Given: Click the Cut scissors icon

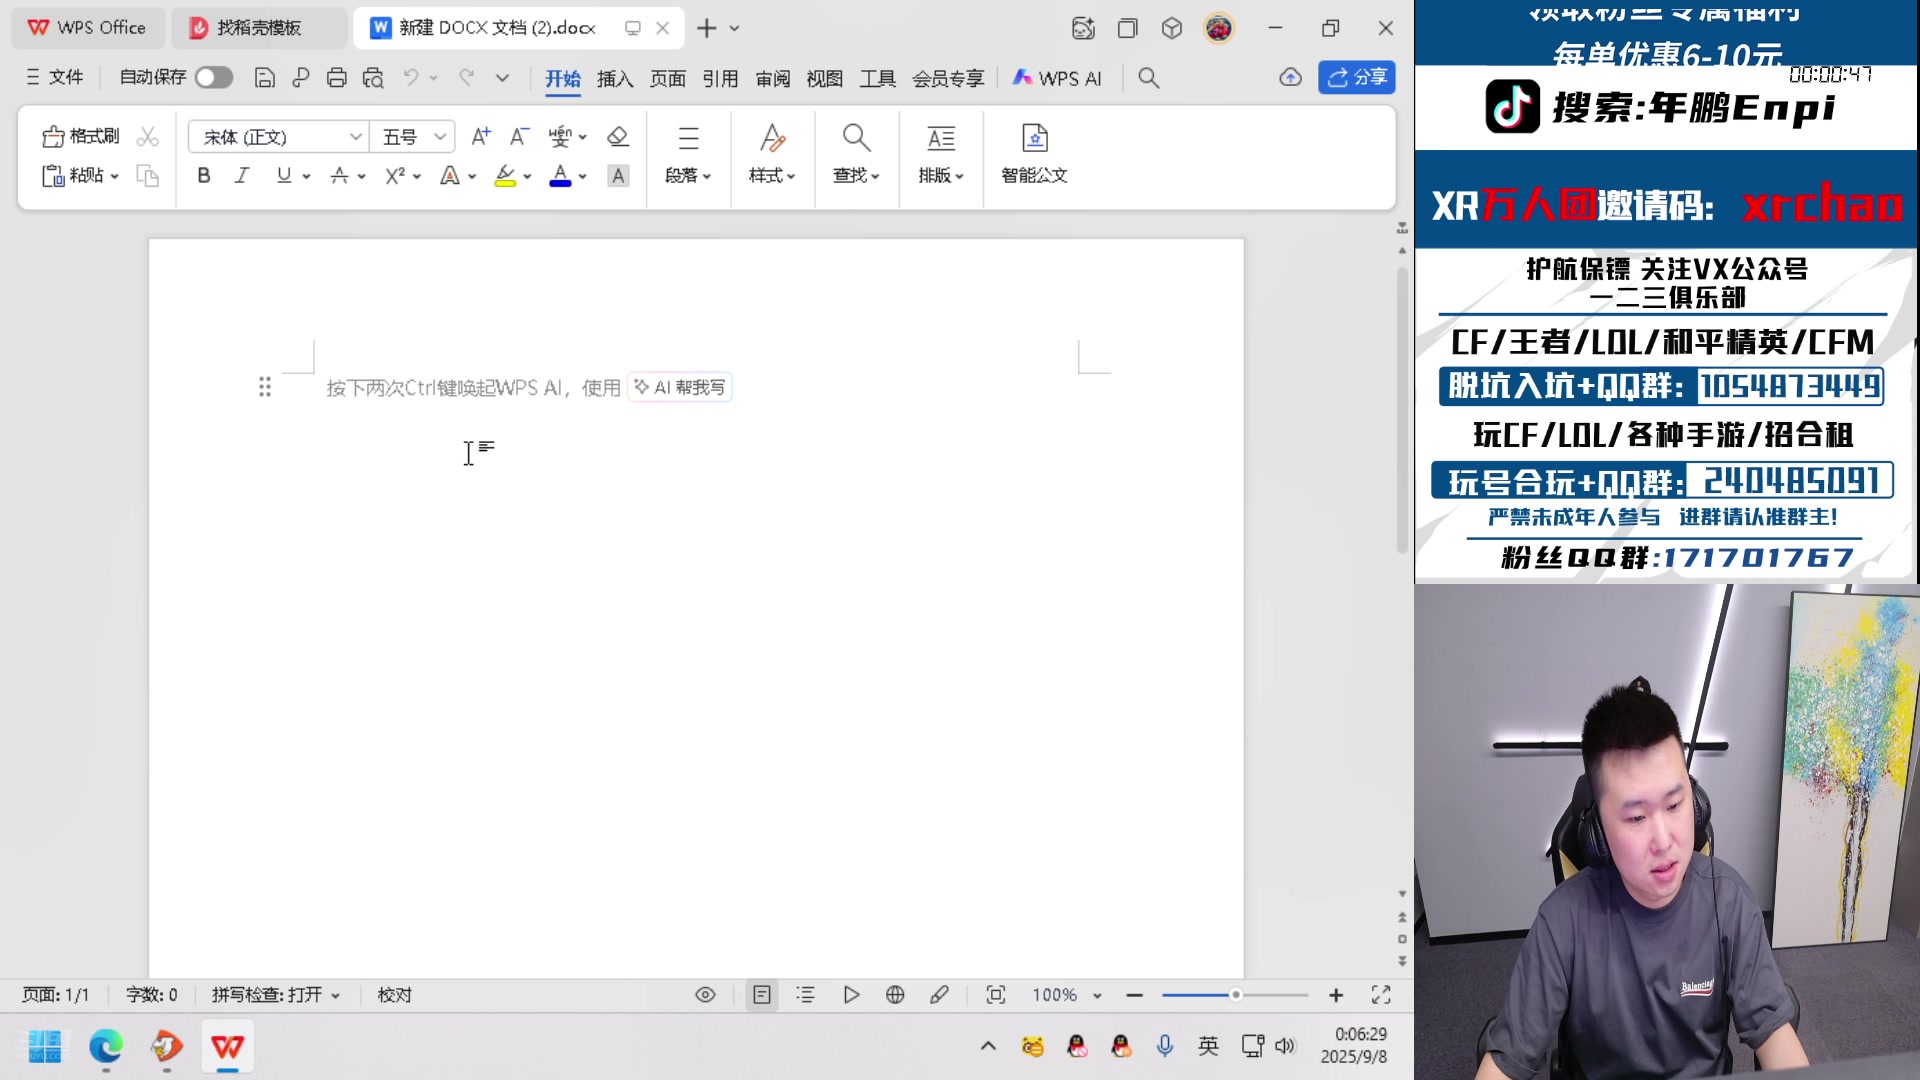Looking at the screenshot, I should (147, 136).
